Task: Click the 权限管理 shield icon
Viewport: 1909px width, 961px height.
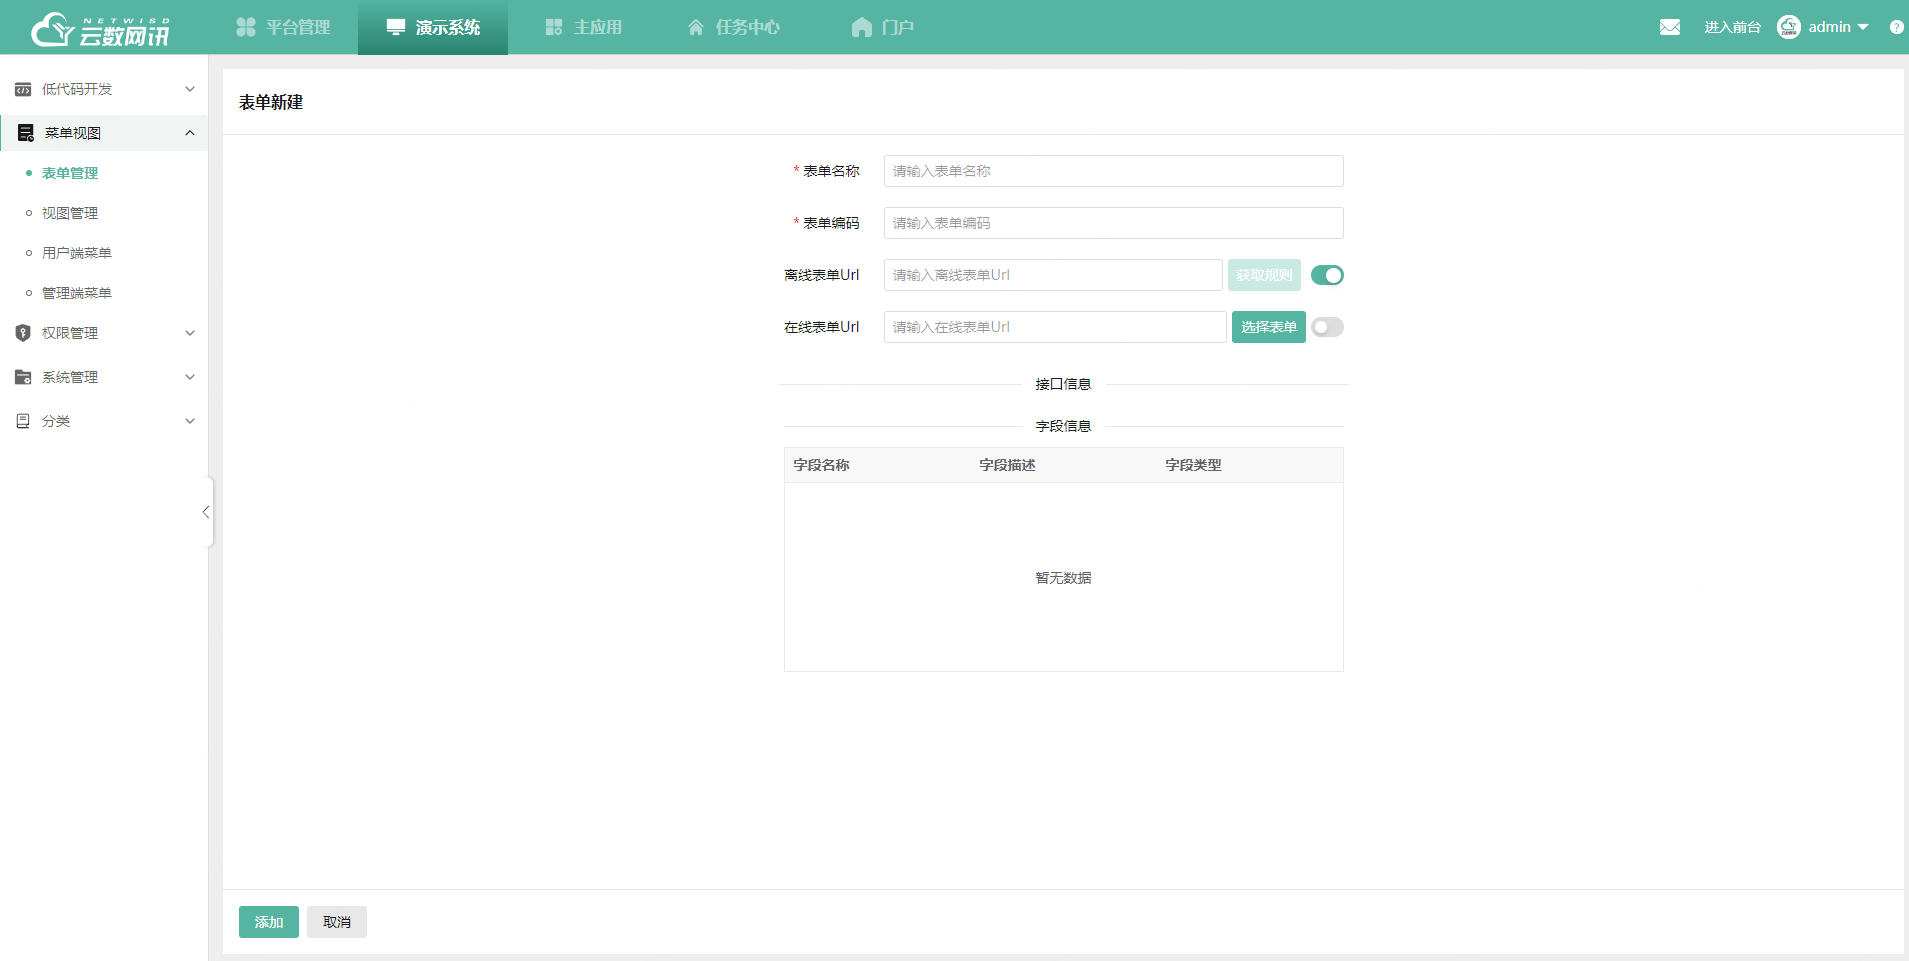Action: pos(23,332)
